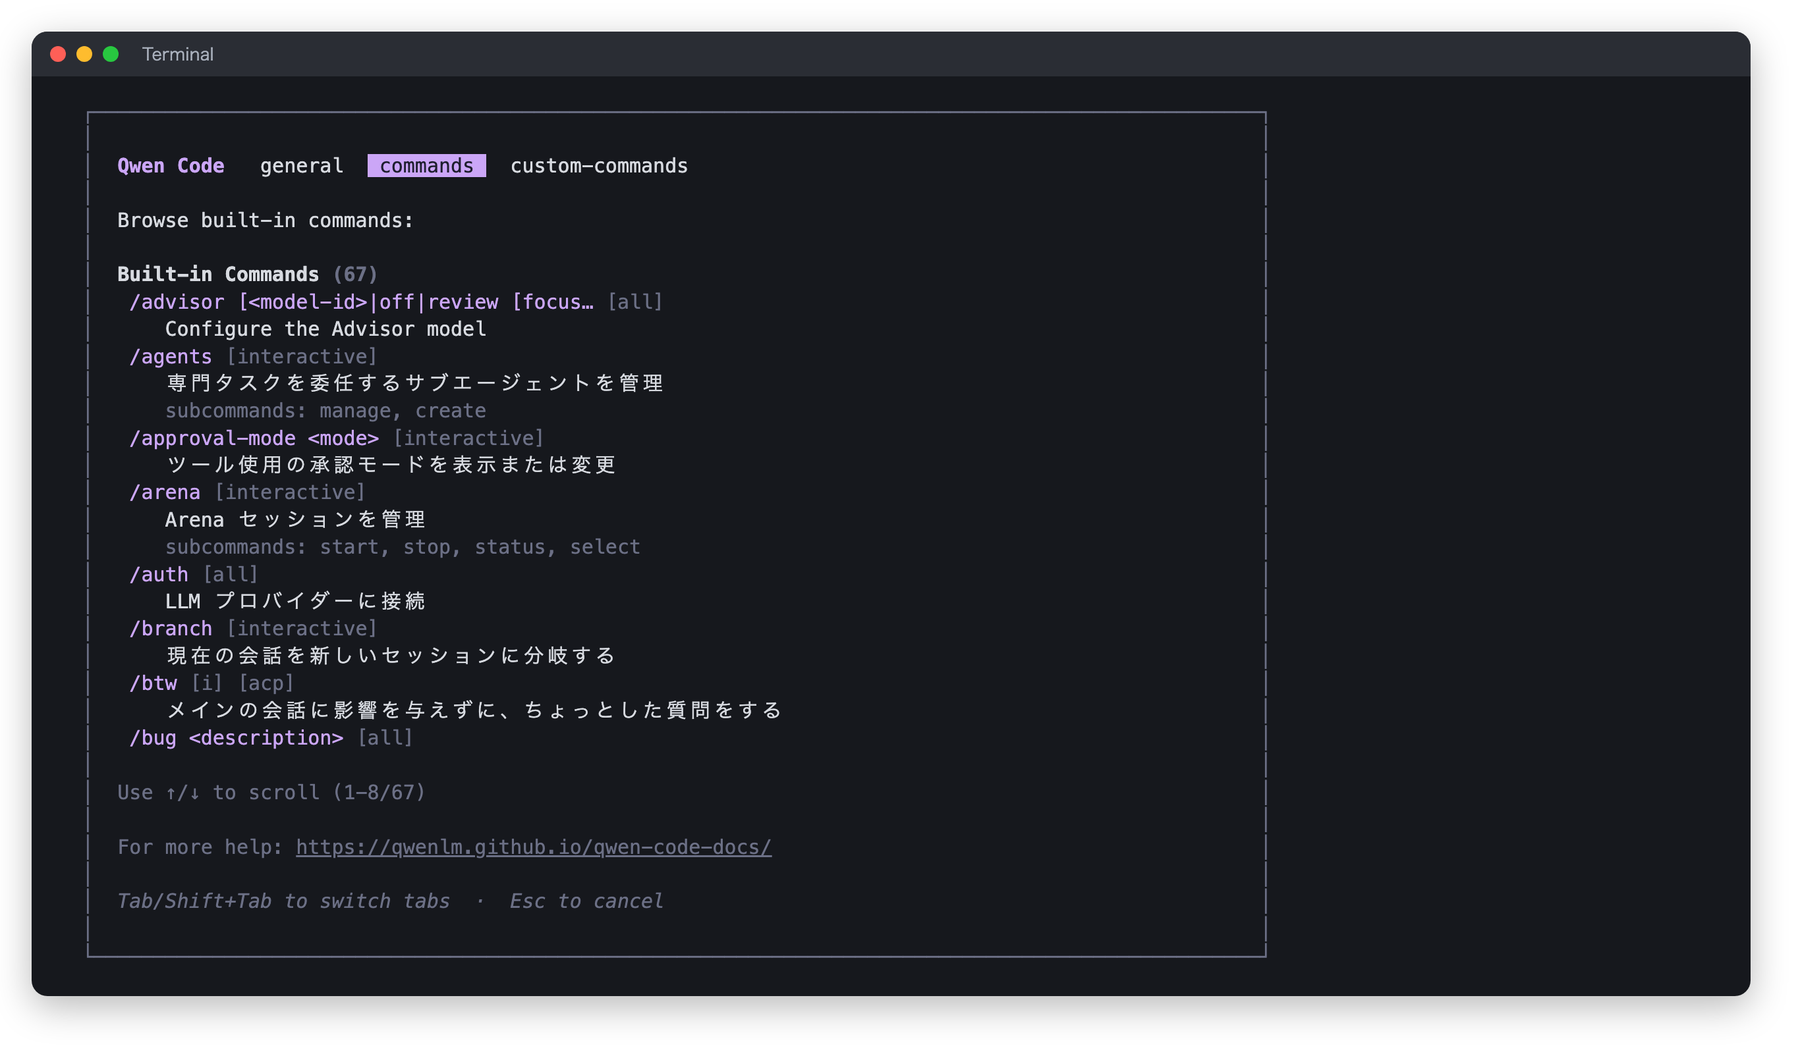Minimize the Terminal with yellow button
1800x1056 pixels.
pyautogui.click(x=84, y=54)
